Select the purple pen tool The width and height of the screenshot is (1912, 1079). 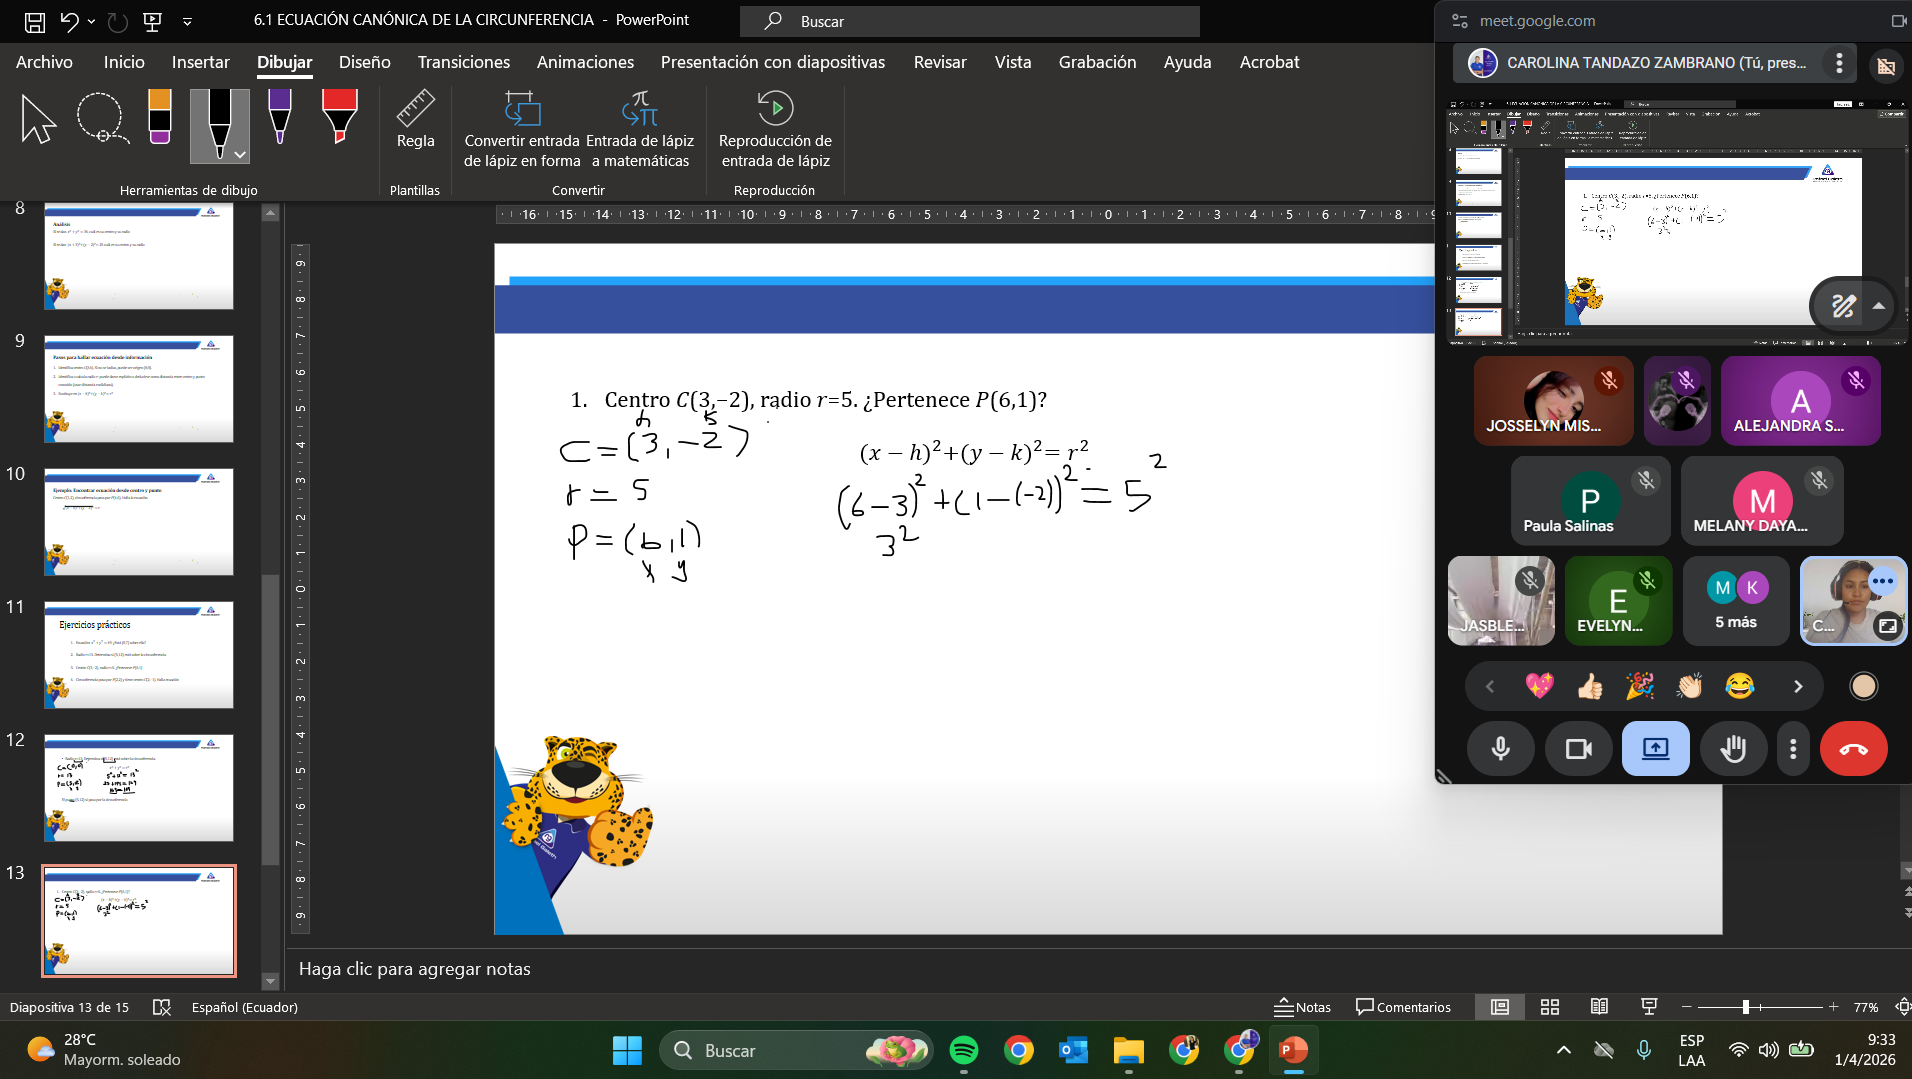pos(280,117)
